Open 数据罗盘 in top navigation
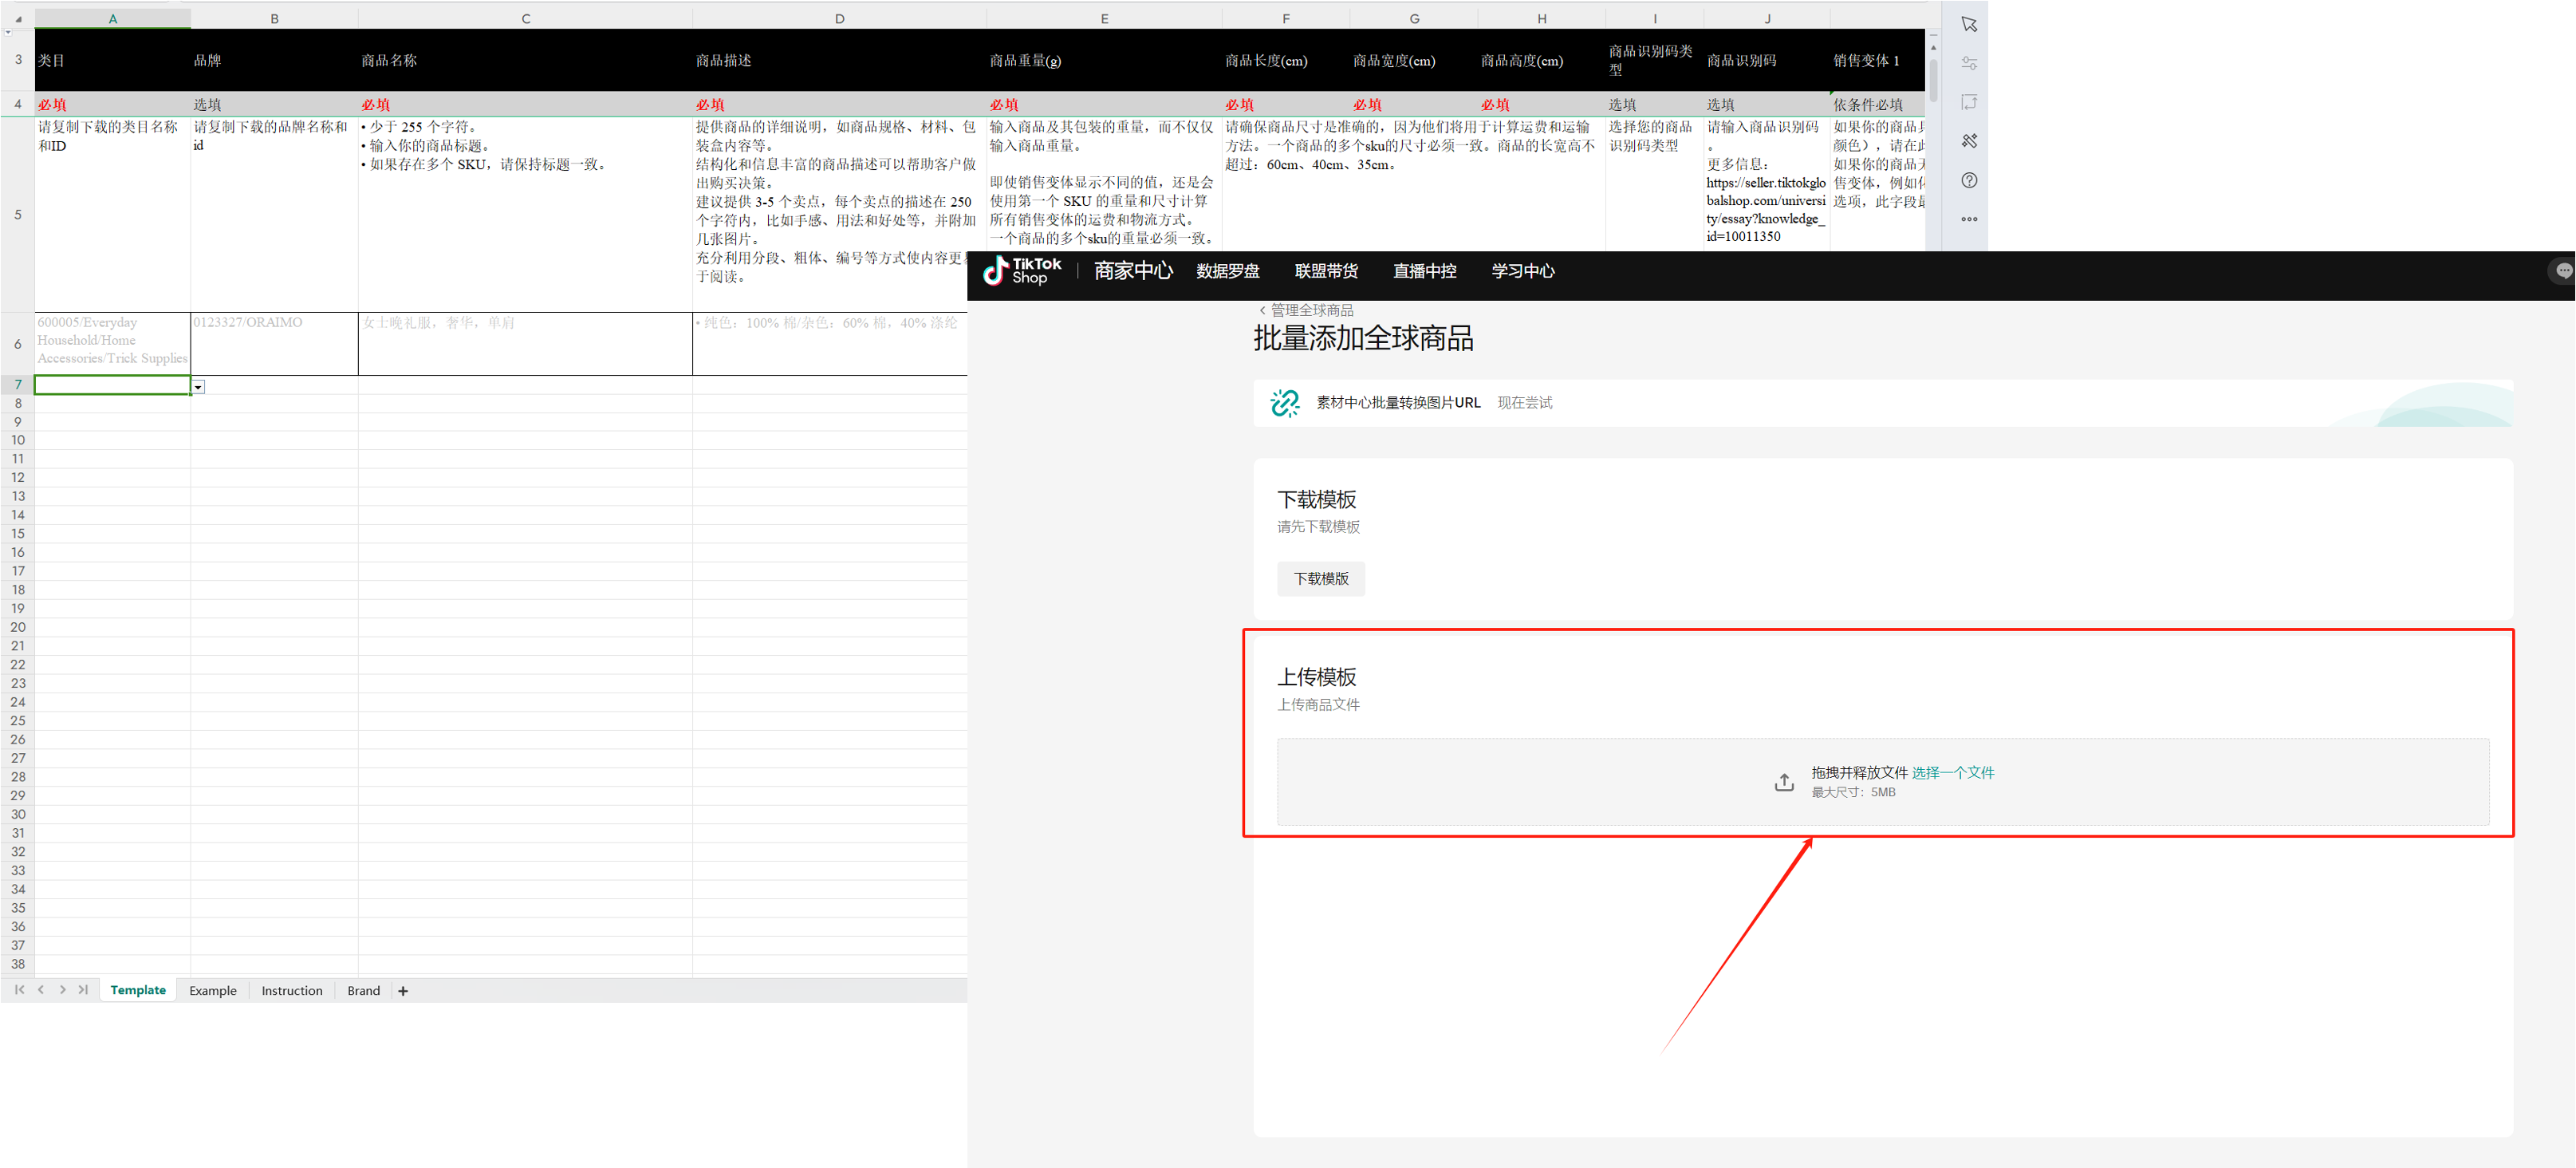Image resolution: width=2576 pixels, height=1168 pixels. coord(1227,271)
